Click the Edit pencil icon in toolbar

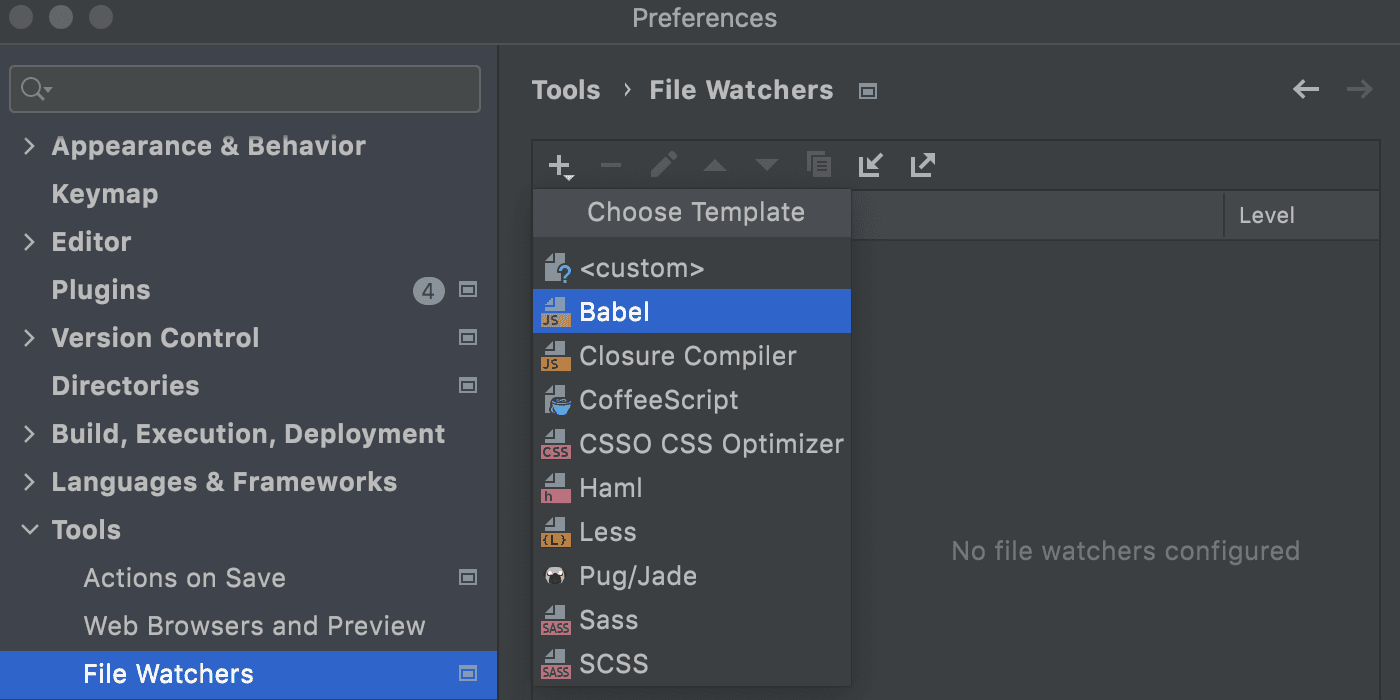663,165
